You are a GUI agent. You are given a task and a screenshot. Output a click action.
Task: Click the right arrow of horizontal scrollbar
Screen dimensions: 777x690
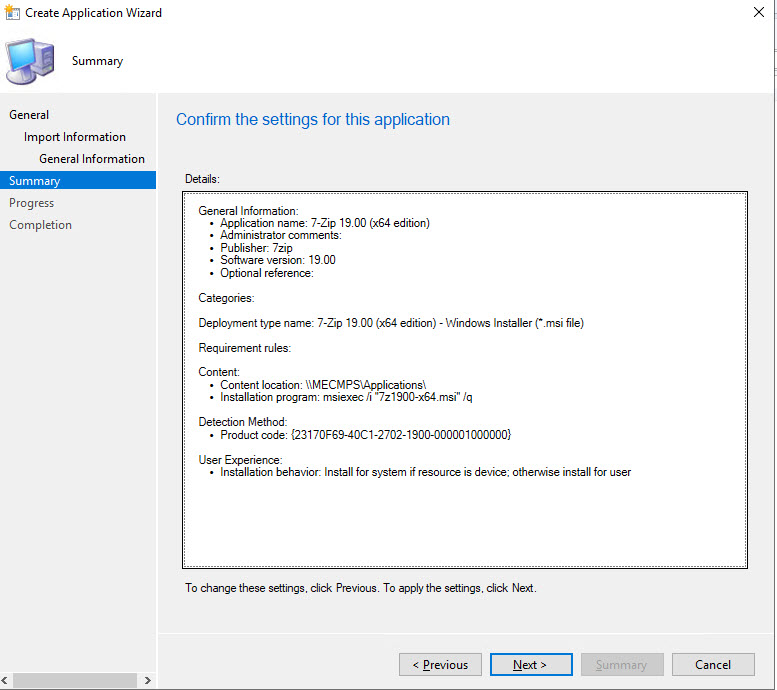148,681
